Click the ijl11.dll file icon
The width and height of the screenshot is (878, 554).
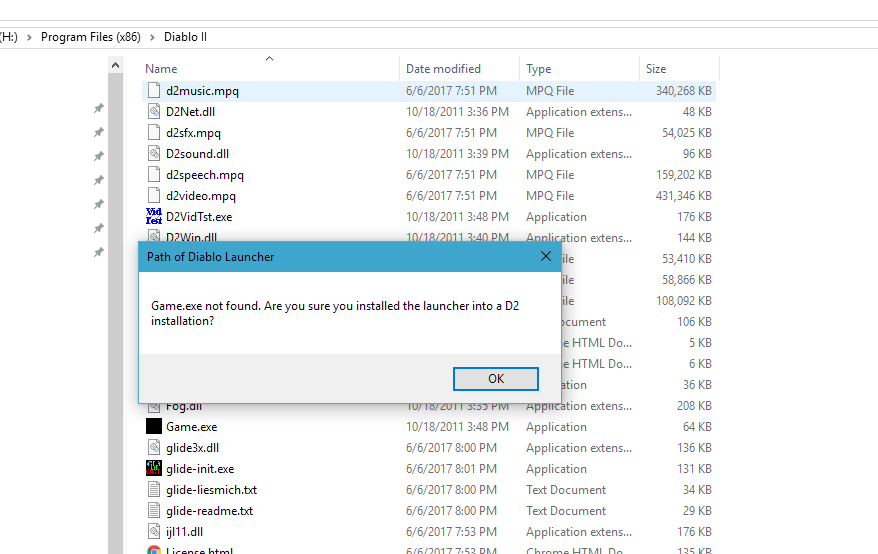point(154,532)
